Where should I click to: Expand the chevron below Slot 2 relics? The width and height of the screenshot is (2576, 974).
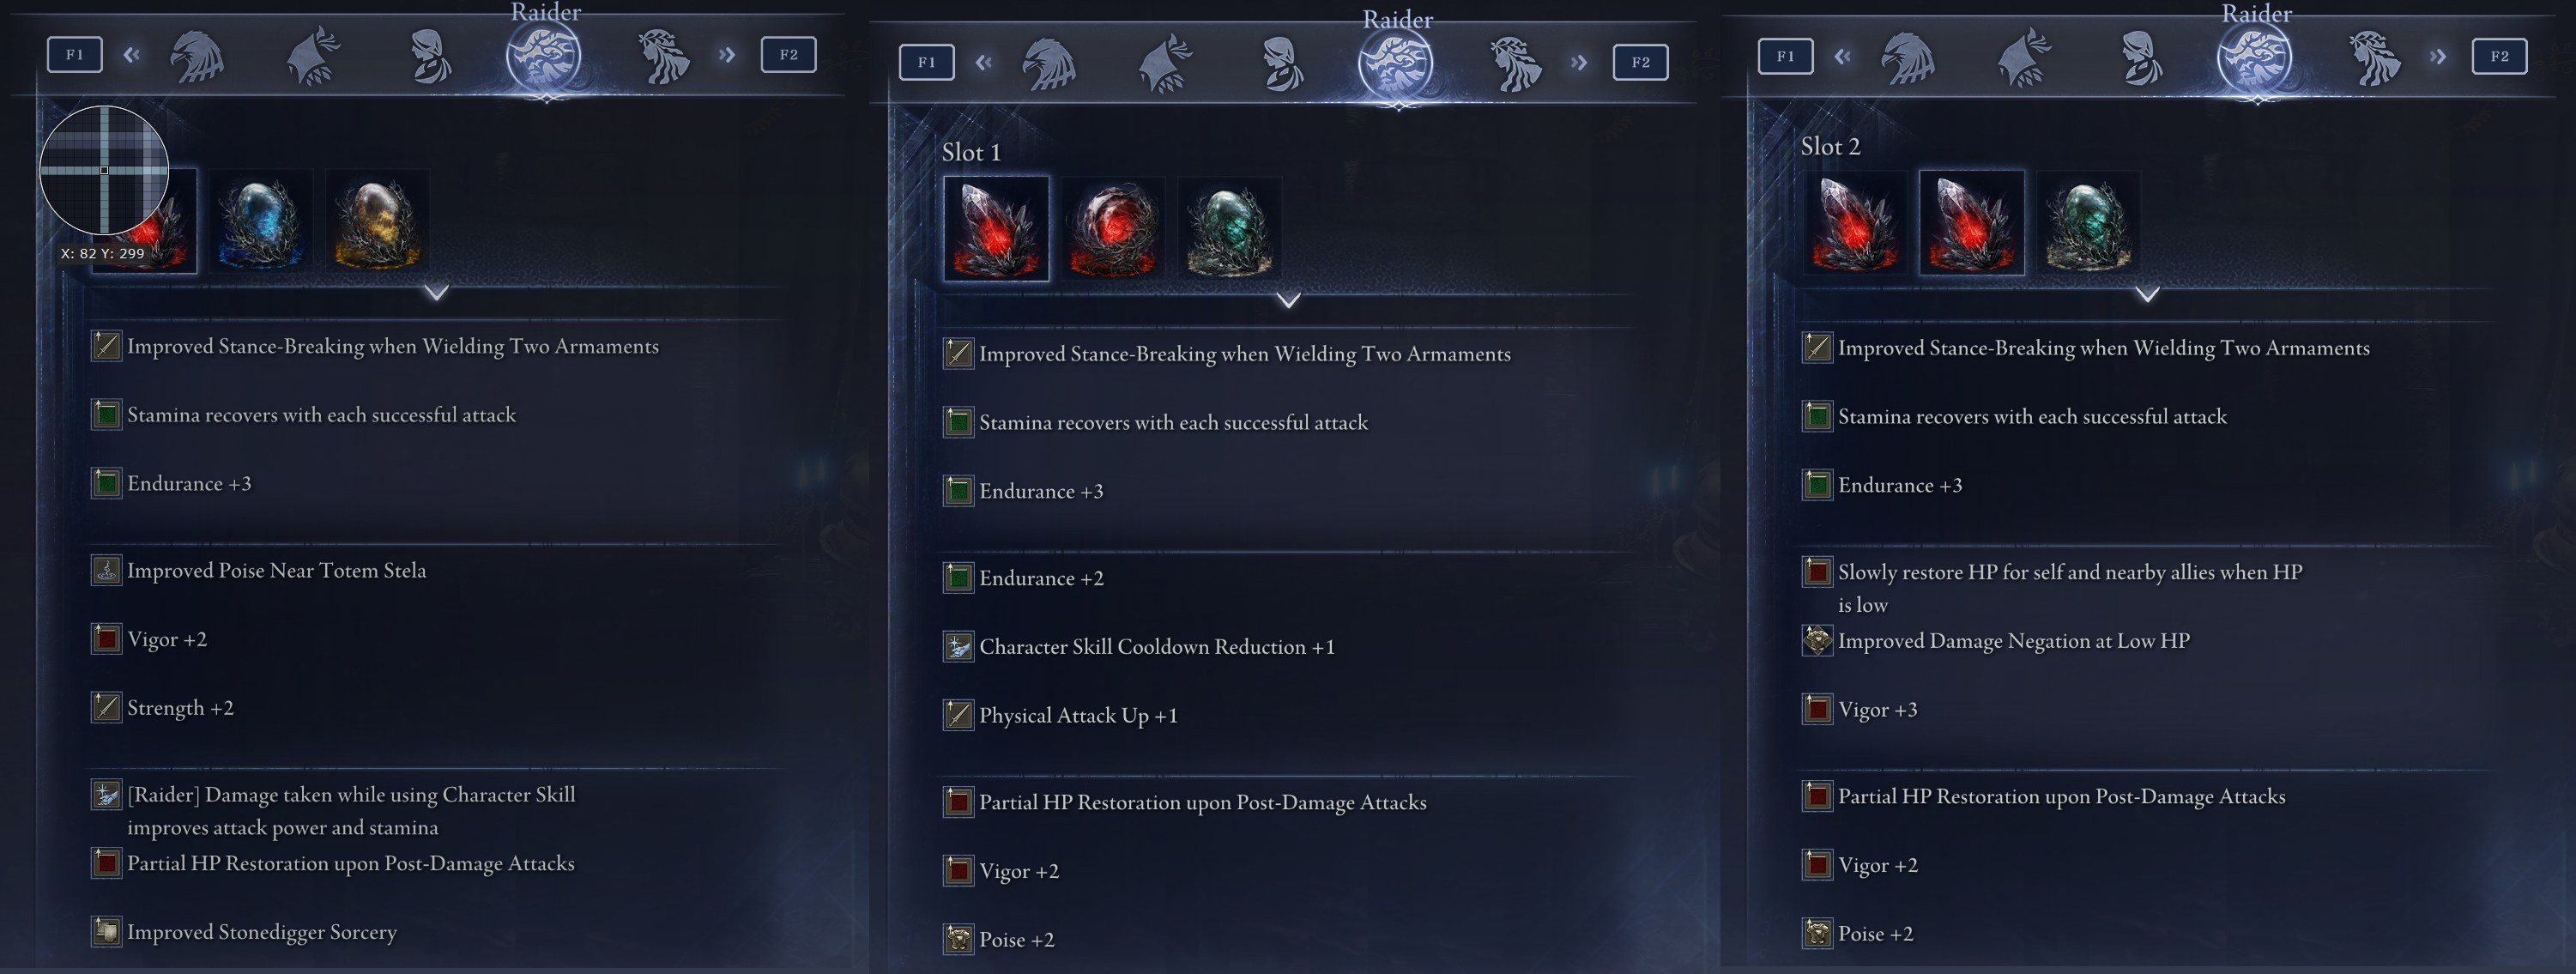click(2147, 293)
